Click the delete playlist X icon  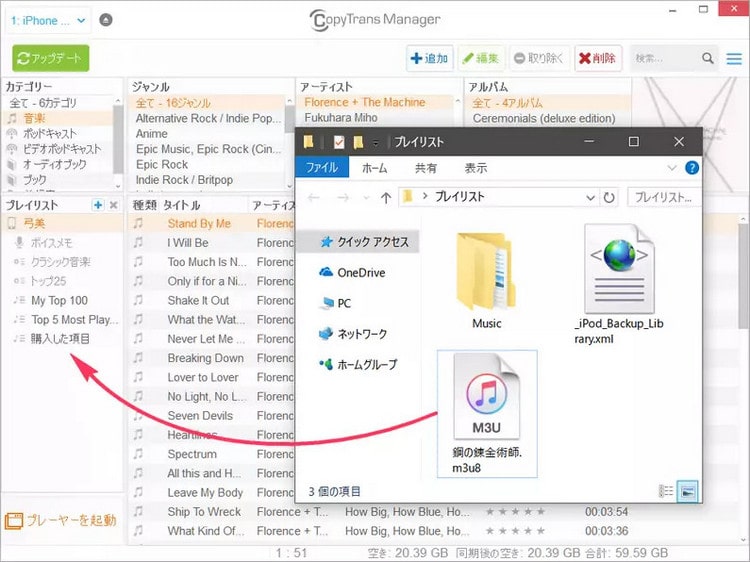[x=114, y=205]
